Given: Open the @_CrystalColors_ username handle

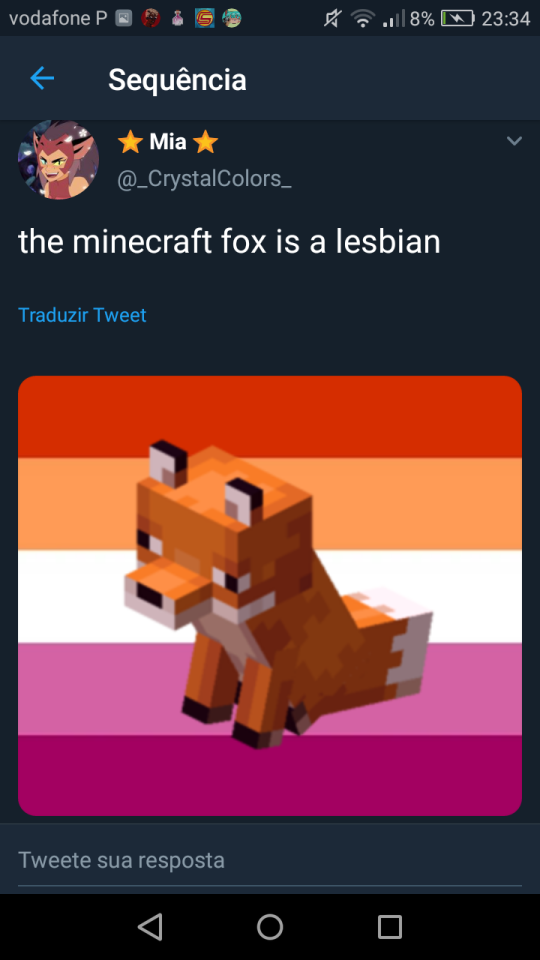Looking at the screenshot, I should [204, 179].
